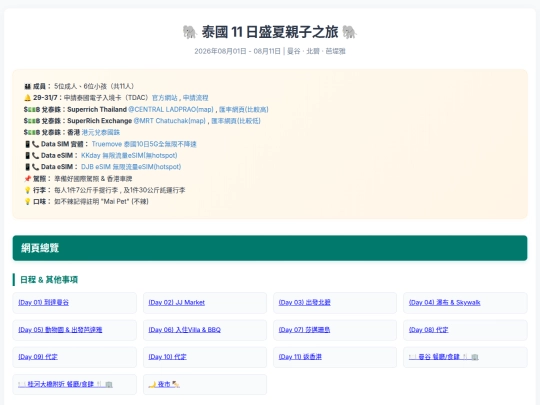Image resolution: width=540 pixels, height=405 pixels.
Task: Go to Day 02 JJ Market
Action: (x=176, y=302)
